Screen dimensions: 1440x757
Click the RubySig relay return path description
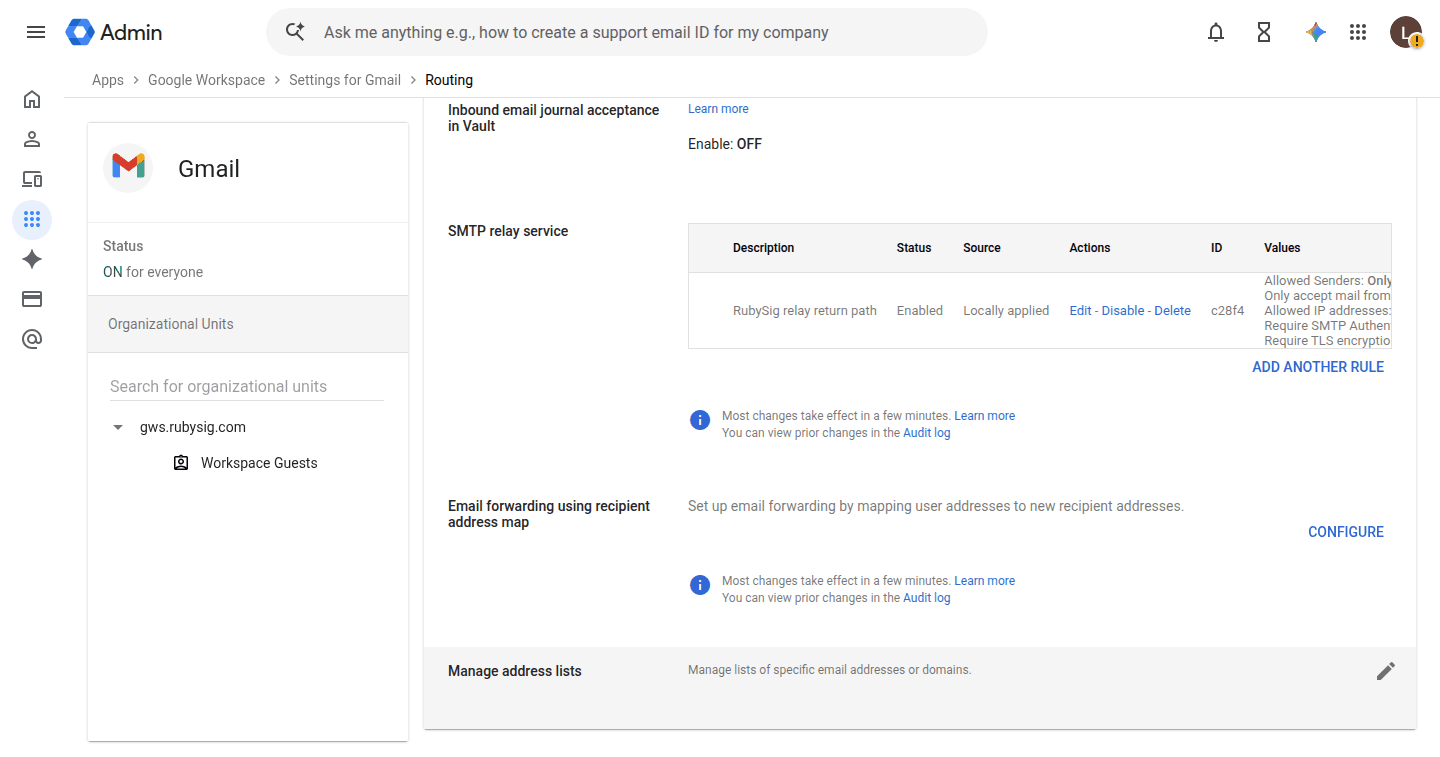click(805, 311)
